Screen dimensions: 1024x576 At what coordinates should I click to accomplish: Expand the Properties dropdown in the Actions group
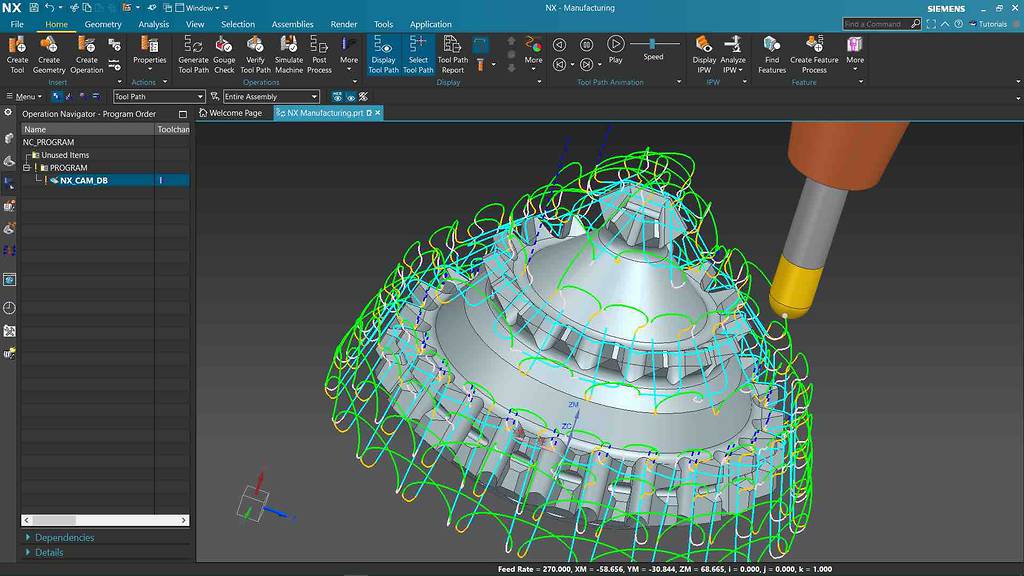(x=150, y=69)
